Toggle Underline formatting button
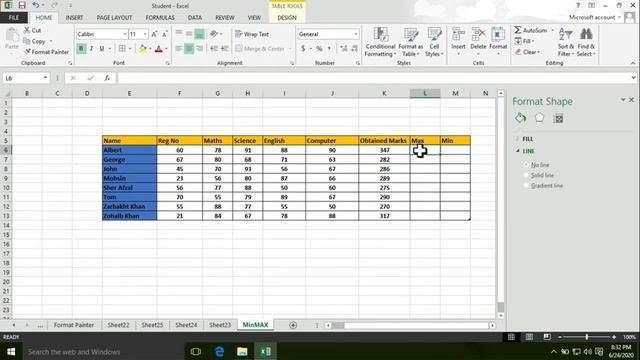This screenshot has width=640, height=360. 102,49
